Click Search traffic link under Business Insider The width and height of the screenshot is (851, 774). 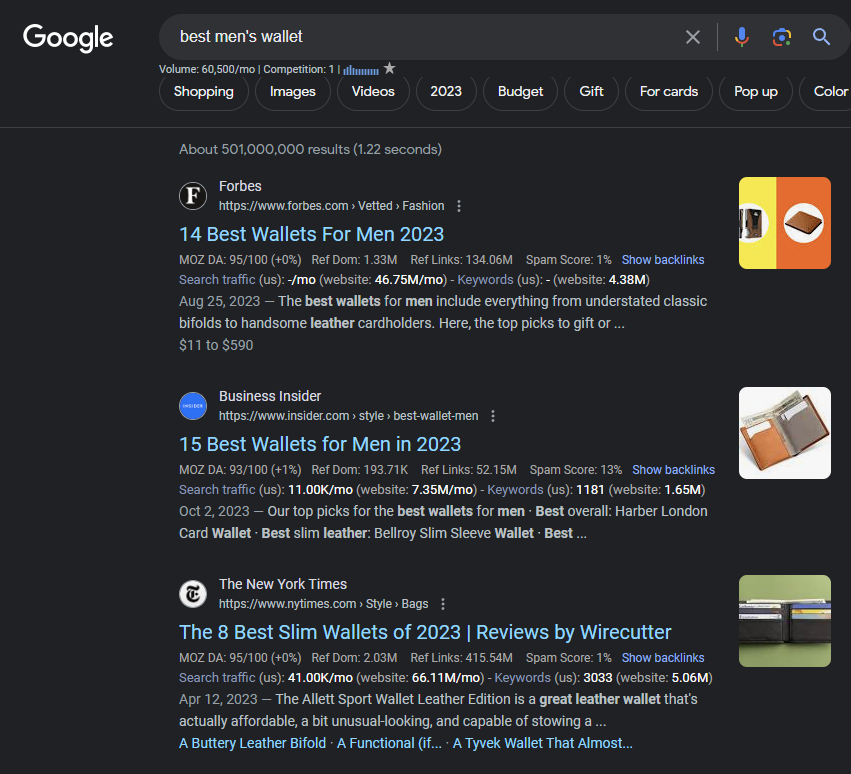(x=217, y=490)
